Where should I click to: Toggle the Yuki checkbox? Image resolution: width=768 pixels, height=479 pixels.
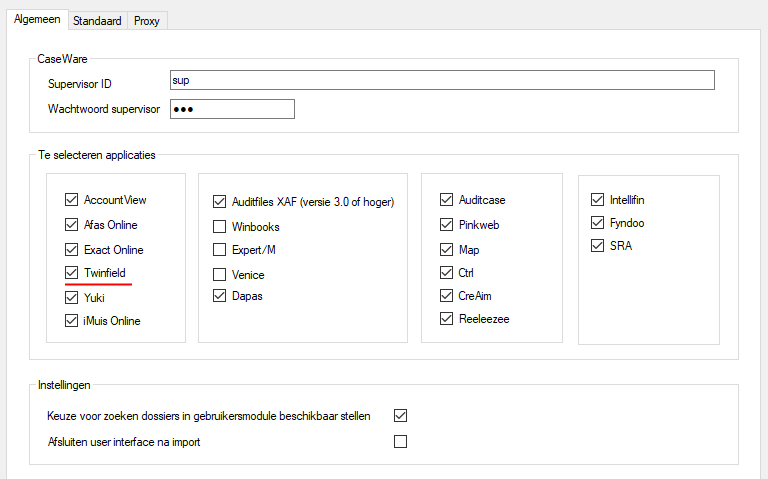click(x=72, y=297)
